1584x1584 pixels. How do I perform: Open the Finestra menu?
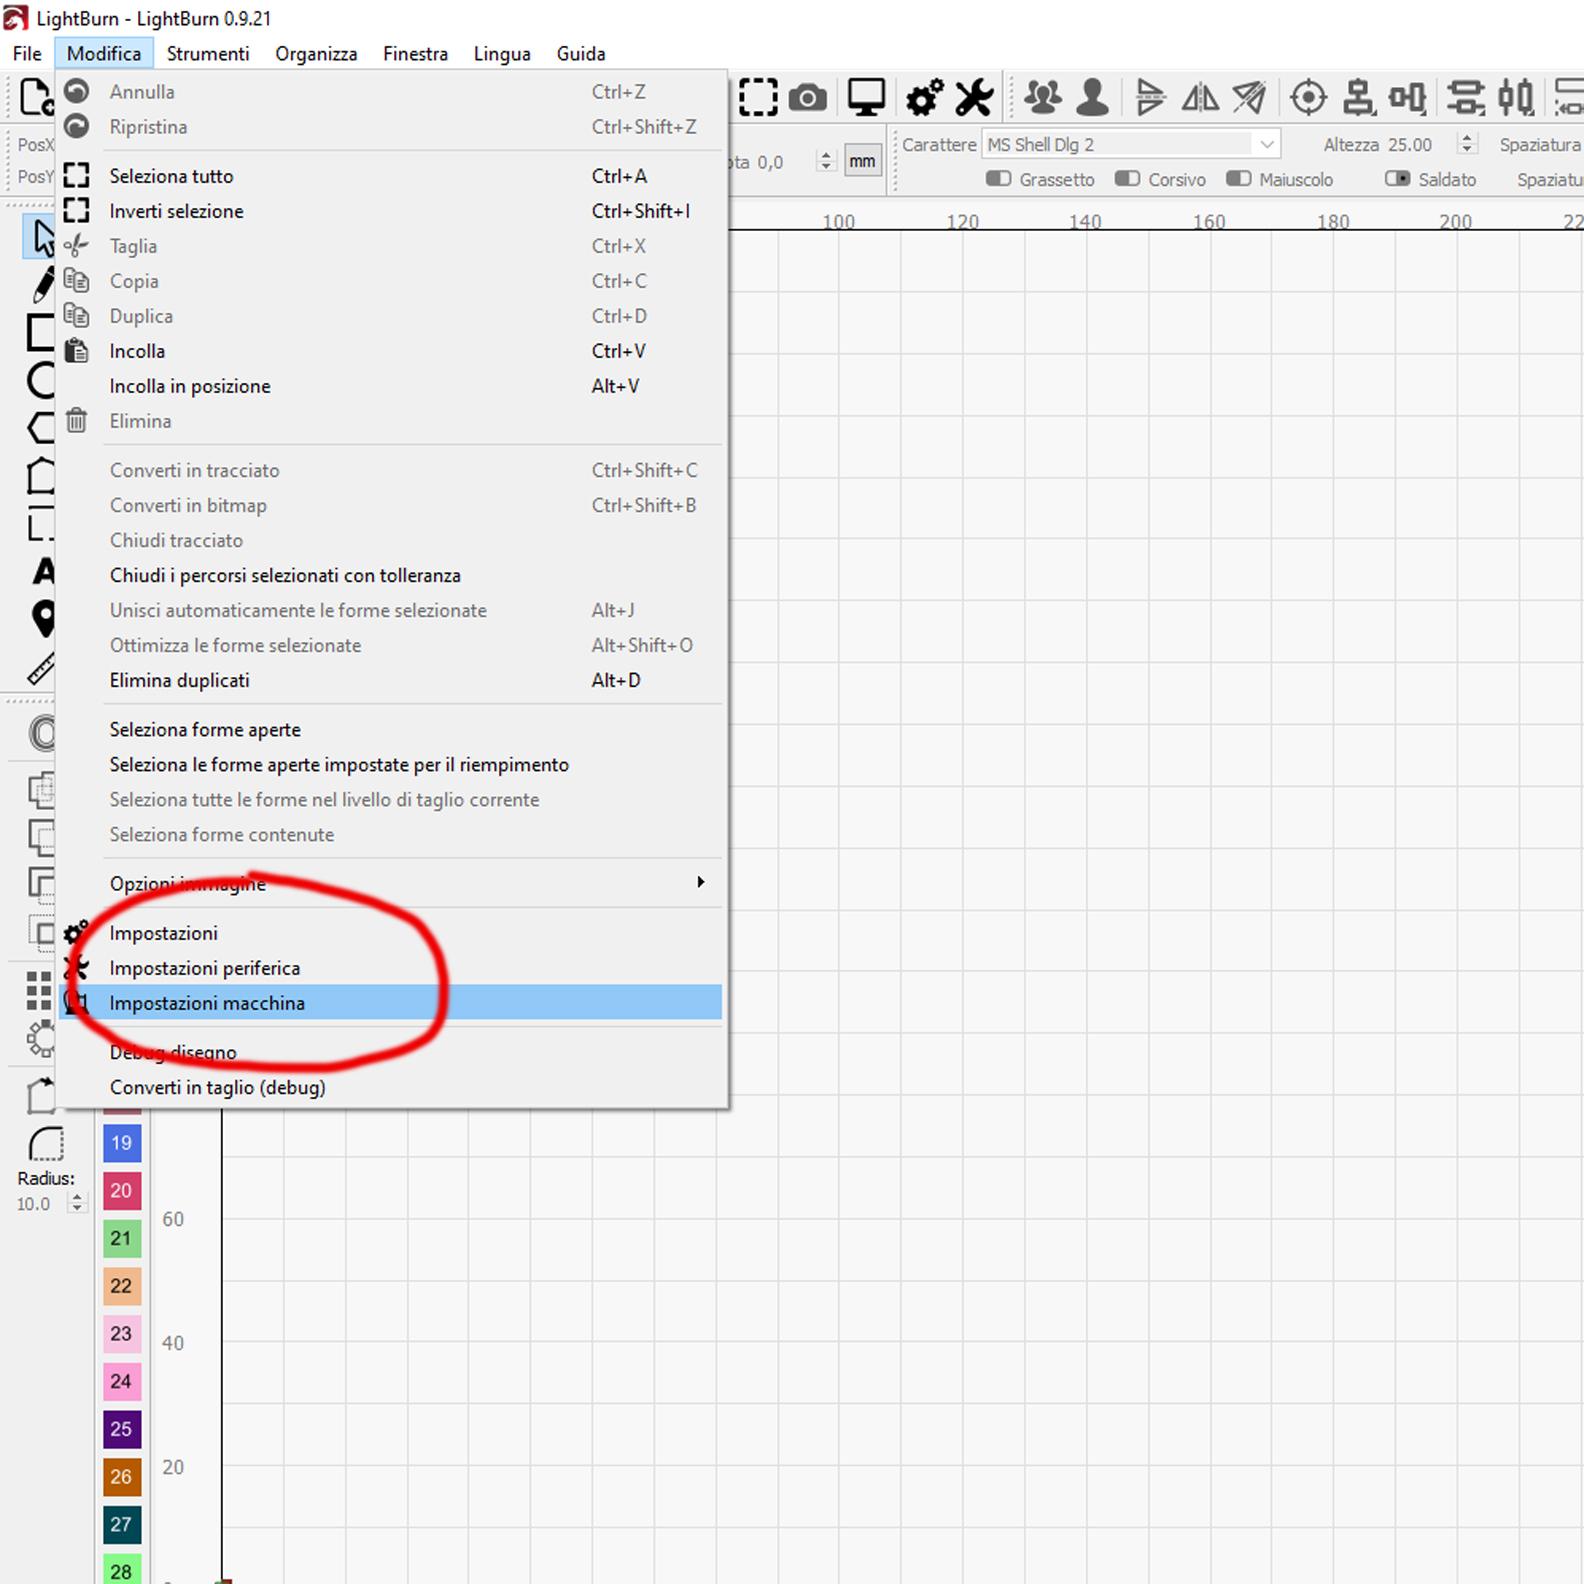tap(415, 54)
